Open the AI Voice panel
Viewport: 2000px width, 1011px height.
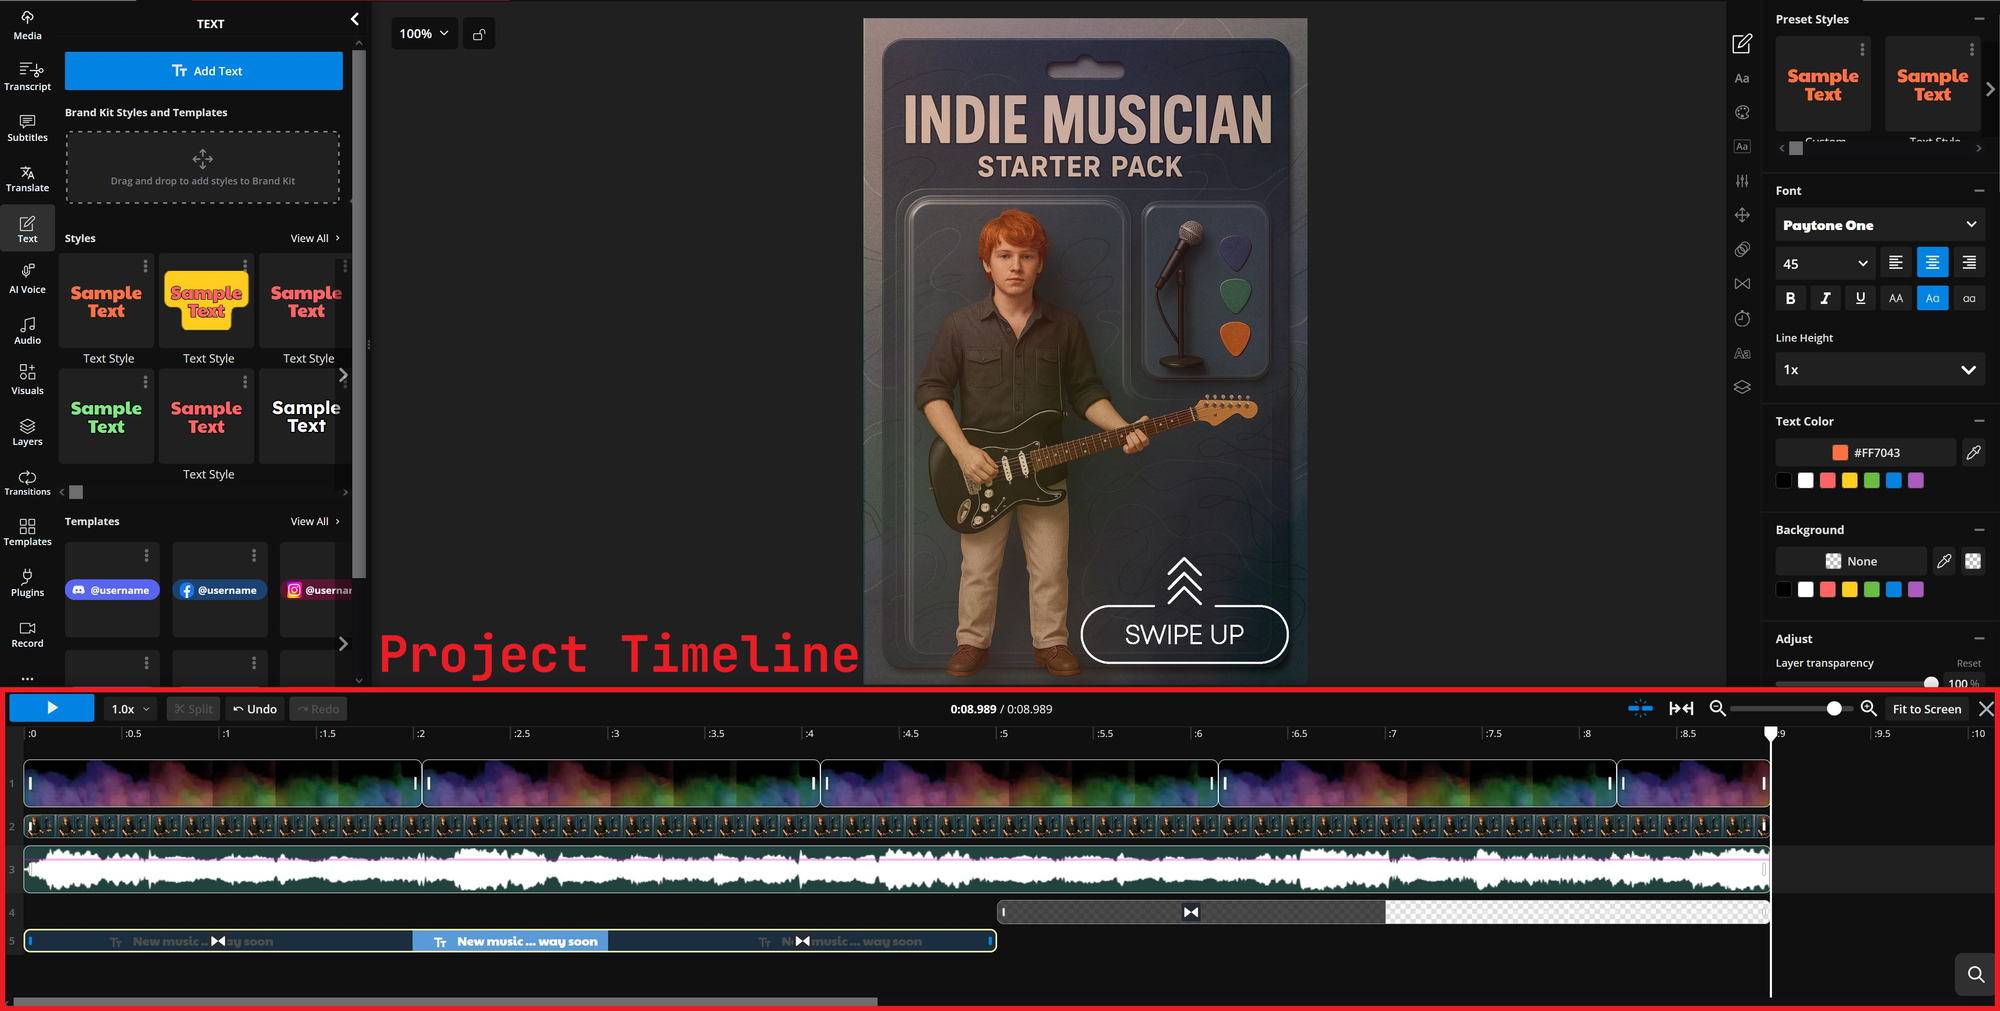27,279
